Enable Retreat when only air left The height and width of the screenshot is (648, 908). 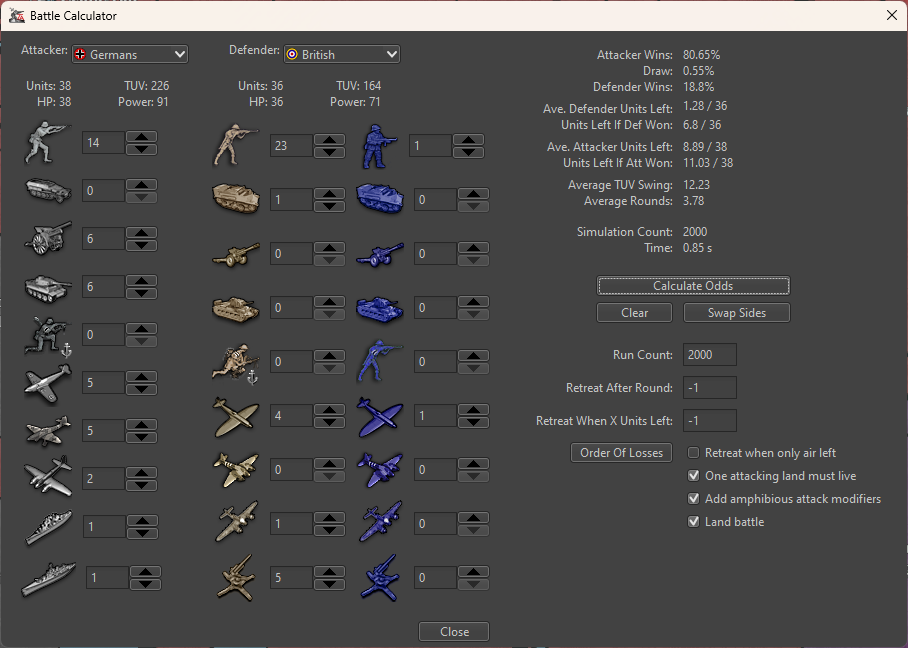tap(695, 453)
